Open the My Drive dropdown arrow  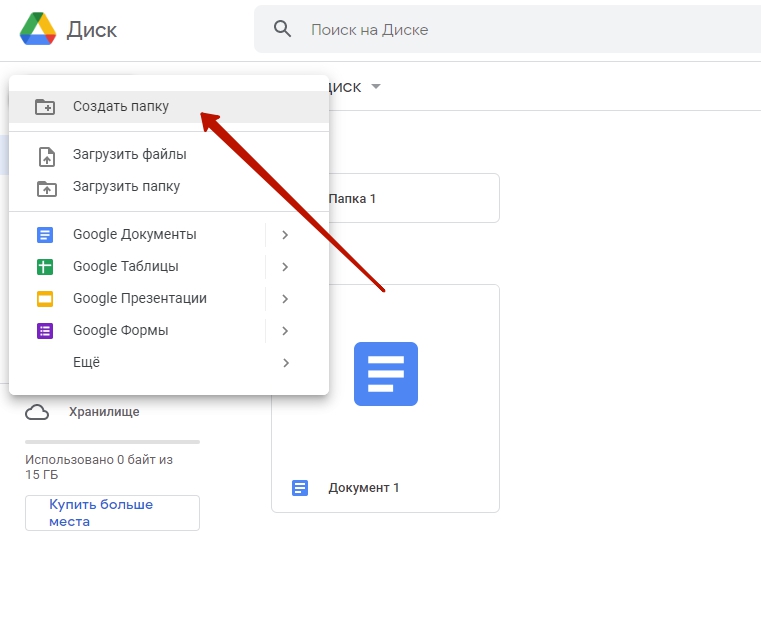point(376,87)
